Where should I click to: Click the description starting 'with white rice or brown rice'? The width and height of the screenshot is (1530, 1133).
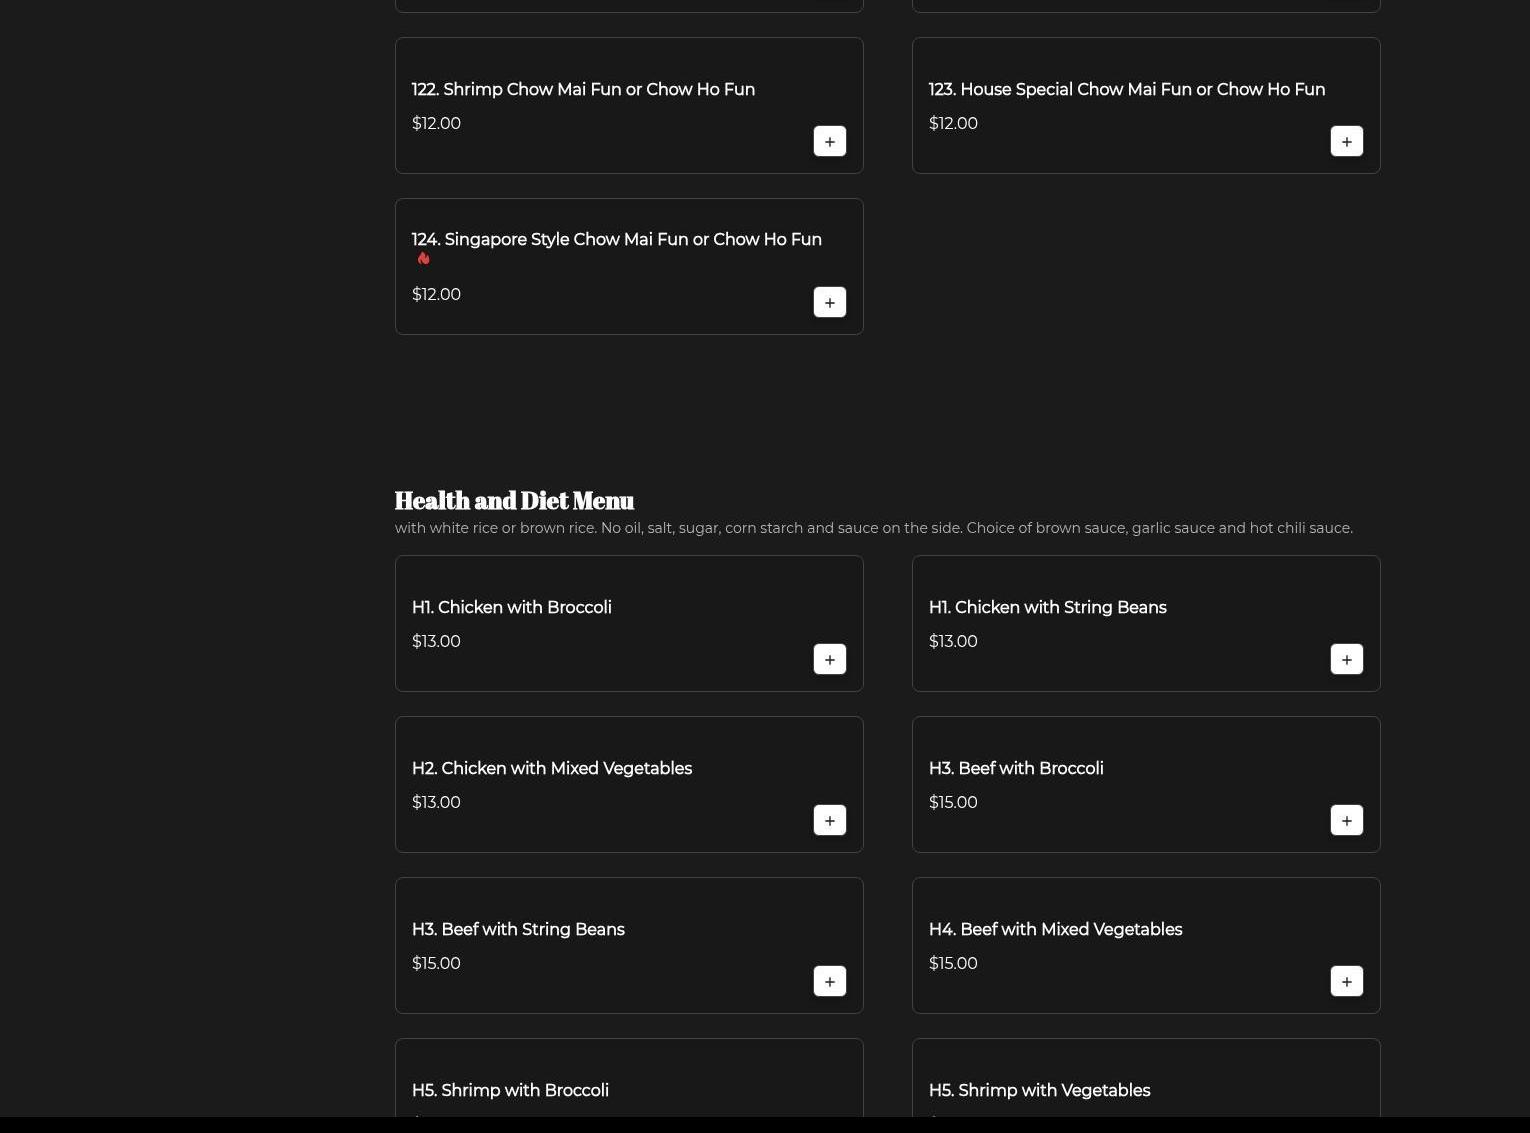(874, 528)
